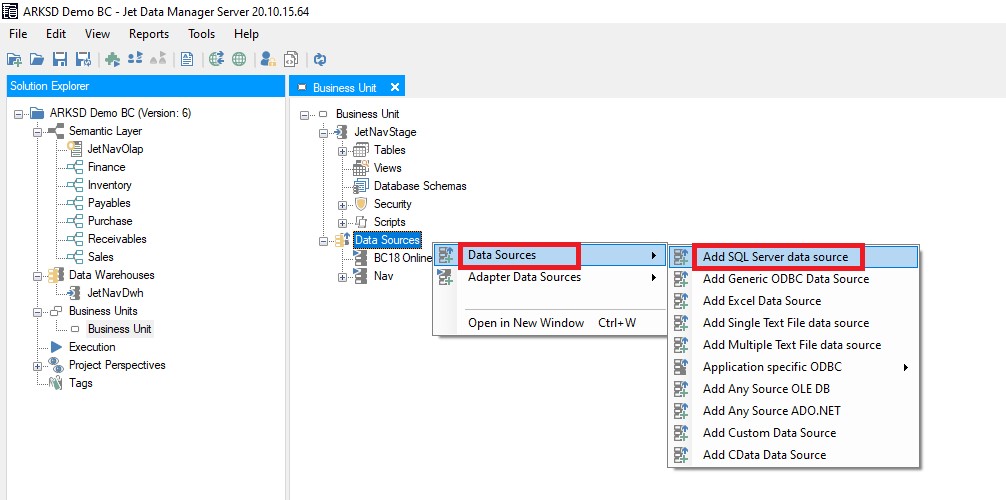The width and height of the screenshot is (1006, 500).
Task: Collapse the Semantic Layer node
Action: click(x=38, y=131)
